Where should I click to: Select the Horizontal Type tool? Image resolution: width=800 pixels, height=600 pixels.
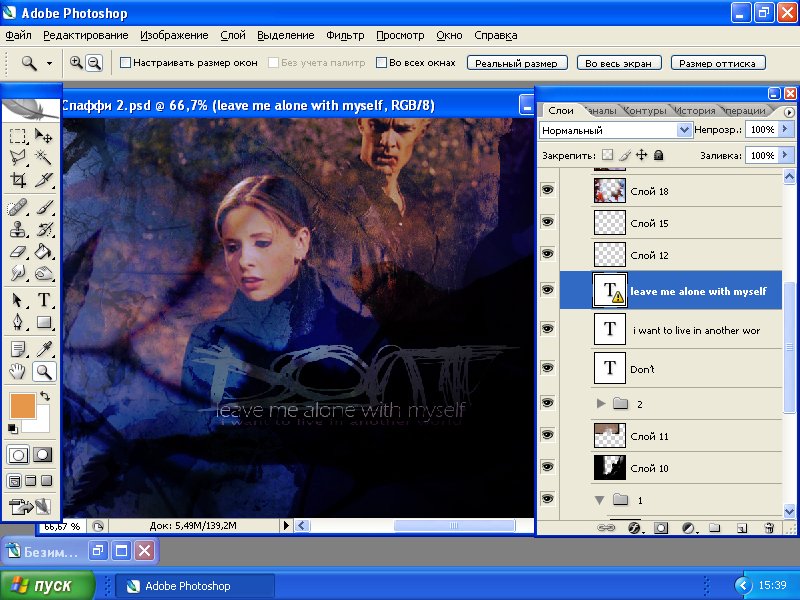tap(45, 300)
